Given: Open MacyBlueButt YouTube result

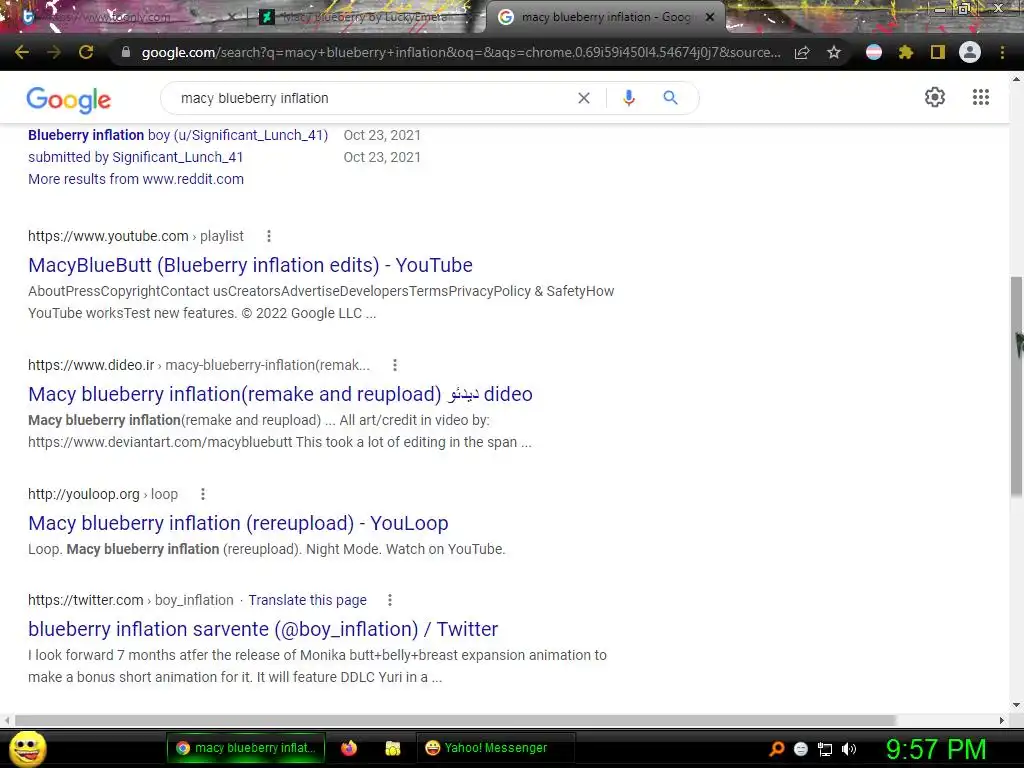Looking at the screenshot, I should coord(250,265).
